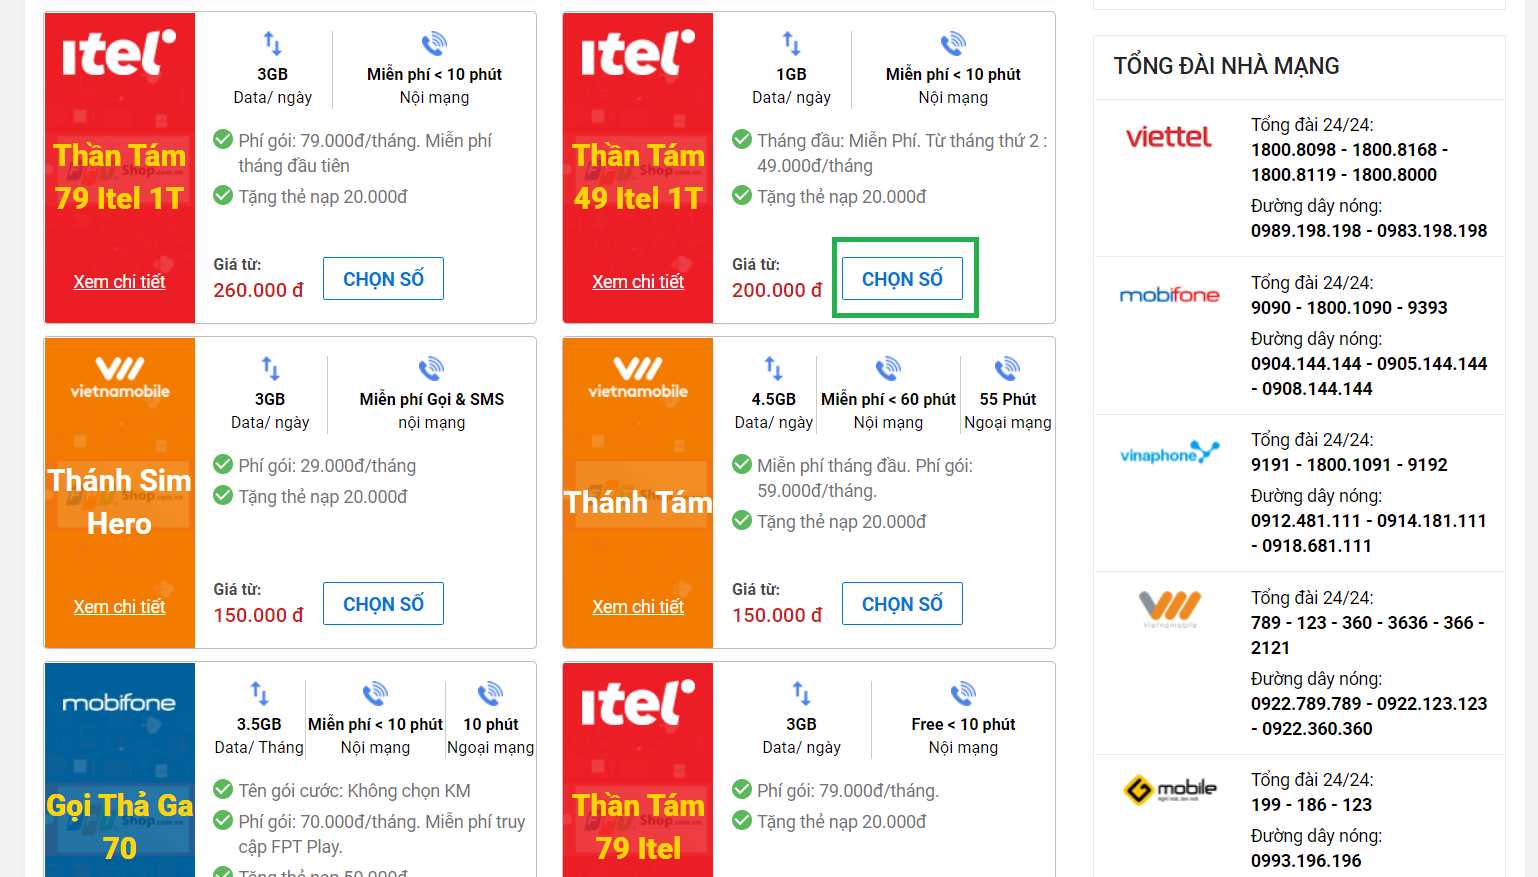The width and height of the screenshot is (1538, 877).
Task: Click the green checkmark beside Tặng thẻ nạp 20.000đ on Thánh Tám
Action: pos(742,521)
